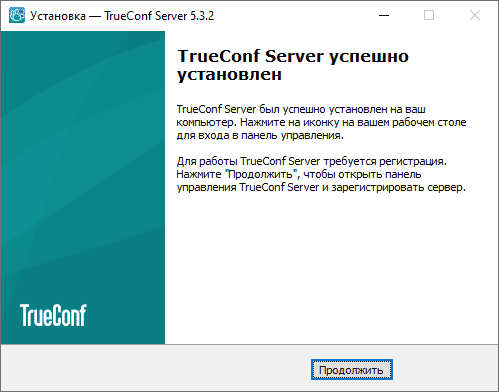This screenshot has height=392, width=499.
Task: Click the window title 'Установка — TrueConf Server 5.3.2'
Action: tap(122, 16)
